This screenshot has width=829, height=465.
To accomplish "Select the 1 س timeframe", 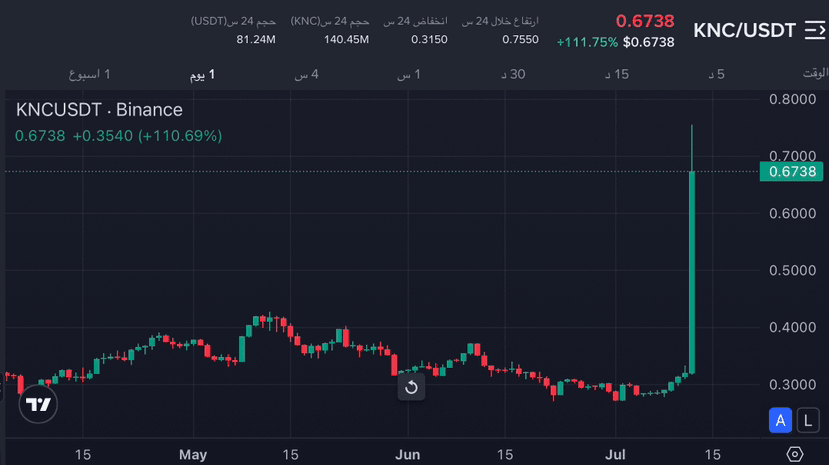I will tap(409, 75).
